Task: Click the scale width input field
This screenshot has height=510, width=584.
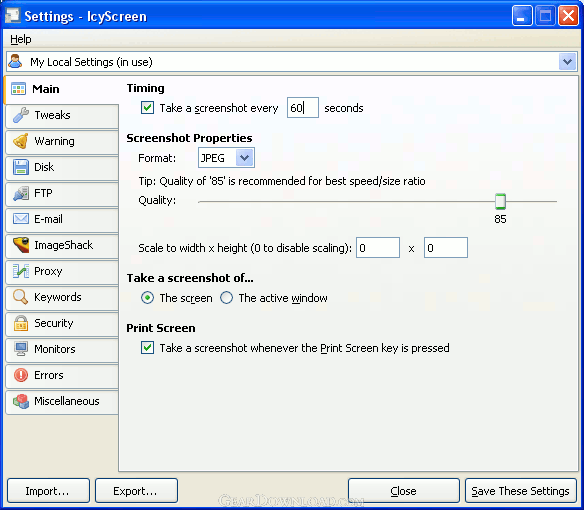Action: coord(378,248)
